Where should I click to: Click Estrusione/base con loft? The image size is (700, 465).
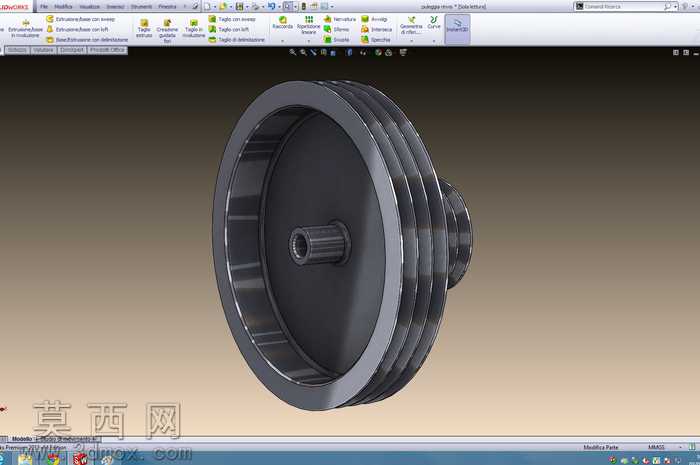coord(77,29)
